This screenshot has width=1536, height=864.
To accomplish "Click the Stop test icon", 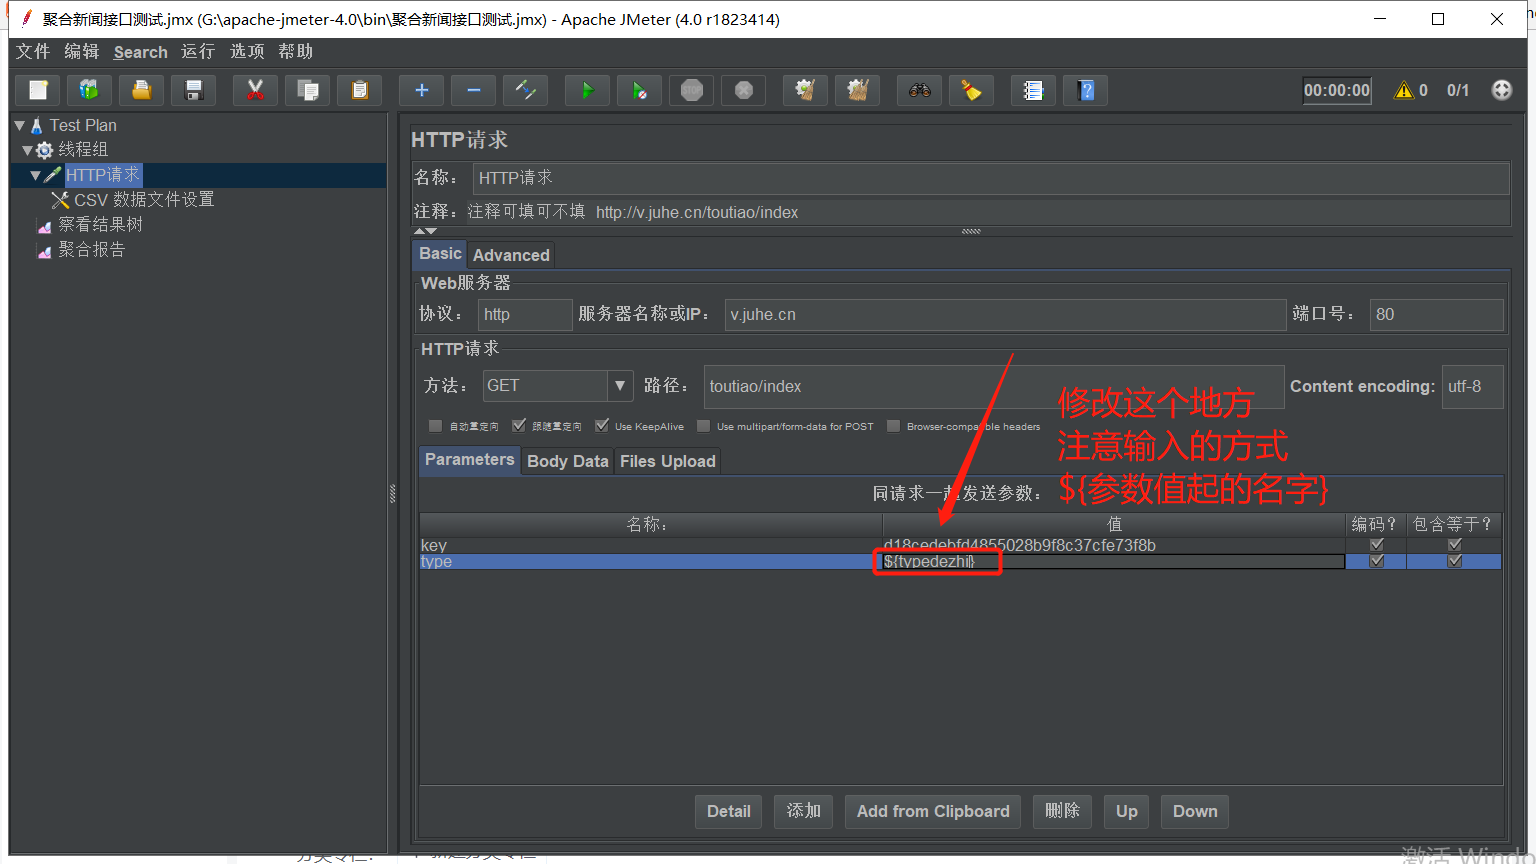I will 692,90.
